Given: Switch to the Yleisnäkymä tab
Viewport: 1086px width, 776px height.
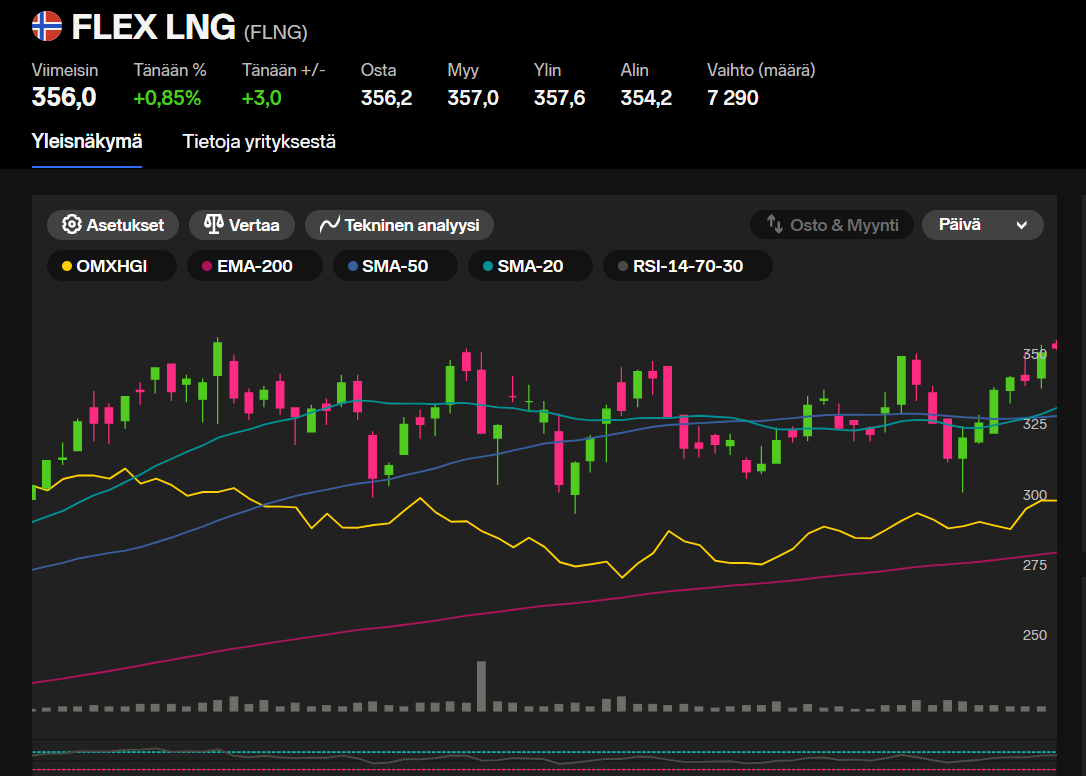Looking at the screenshot, I should click(87, 141).
